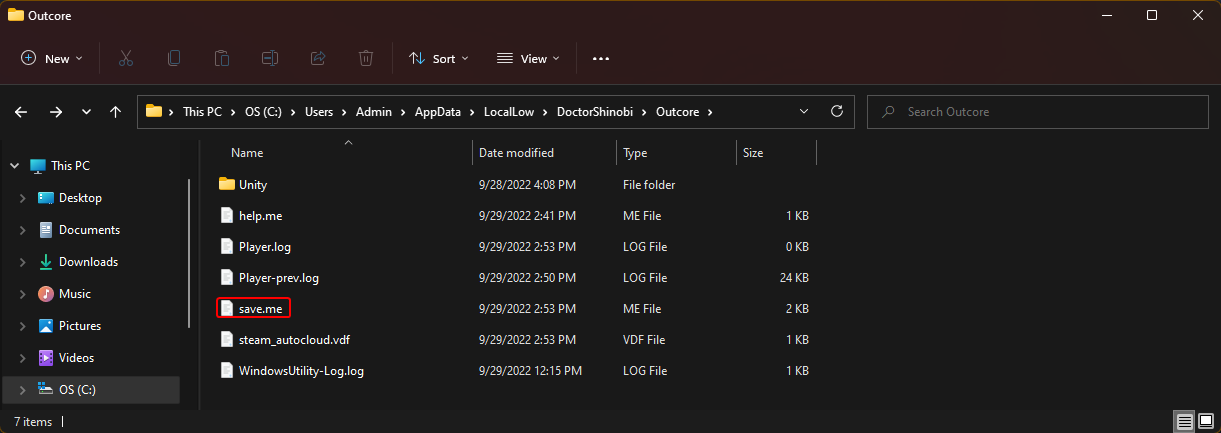Select the save.me file
The width and height of the screenshot is (1221, 433).
tap(260, 309)
